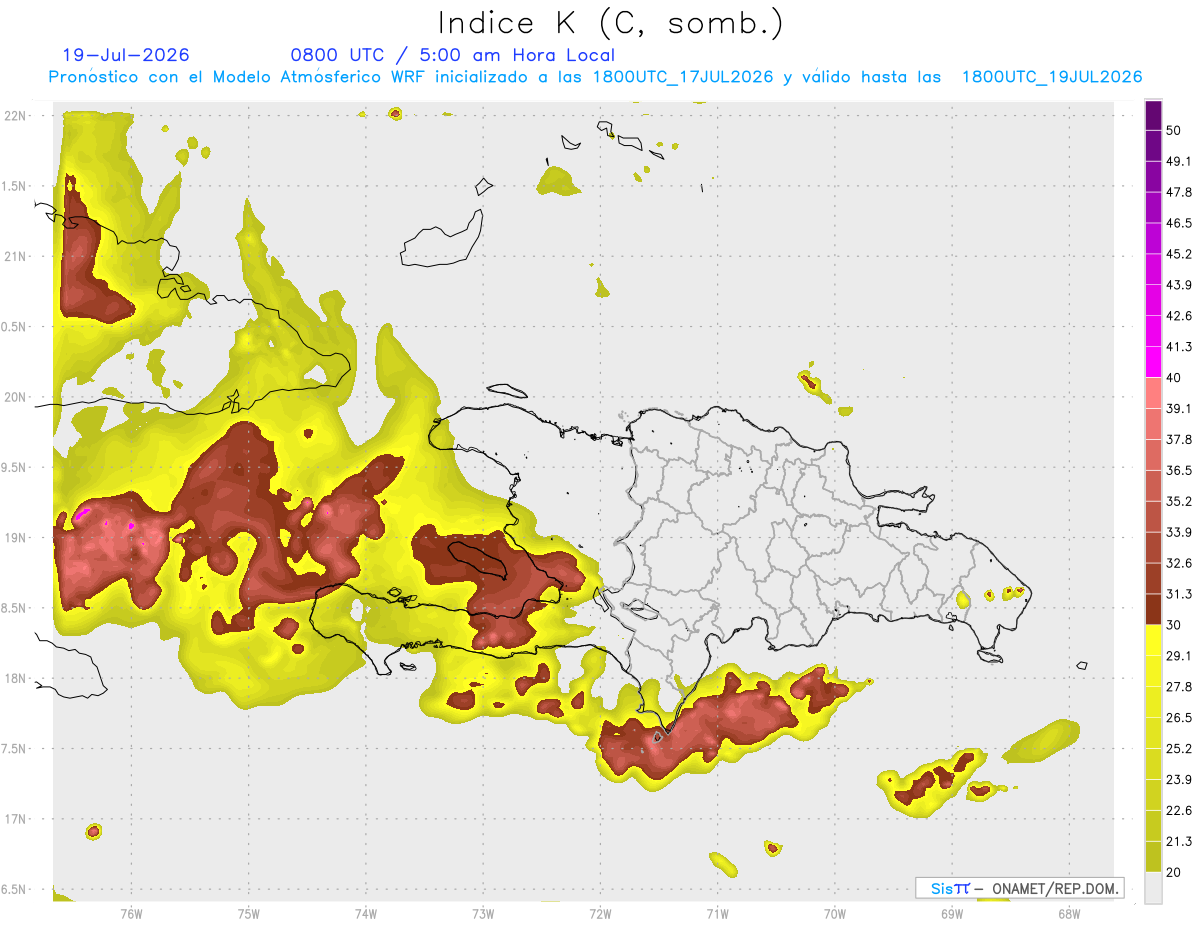Click the "17N" latitude label
The height and width of the screenshot is (927, 1200).
coord(15,819)
